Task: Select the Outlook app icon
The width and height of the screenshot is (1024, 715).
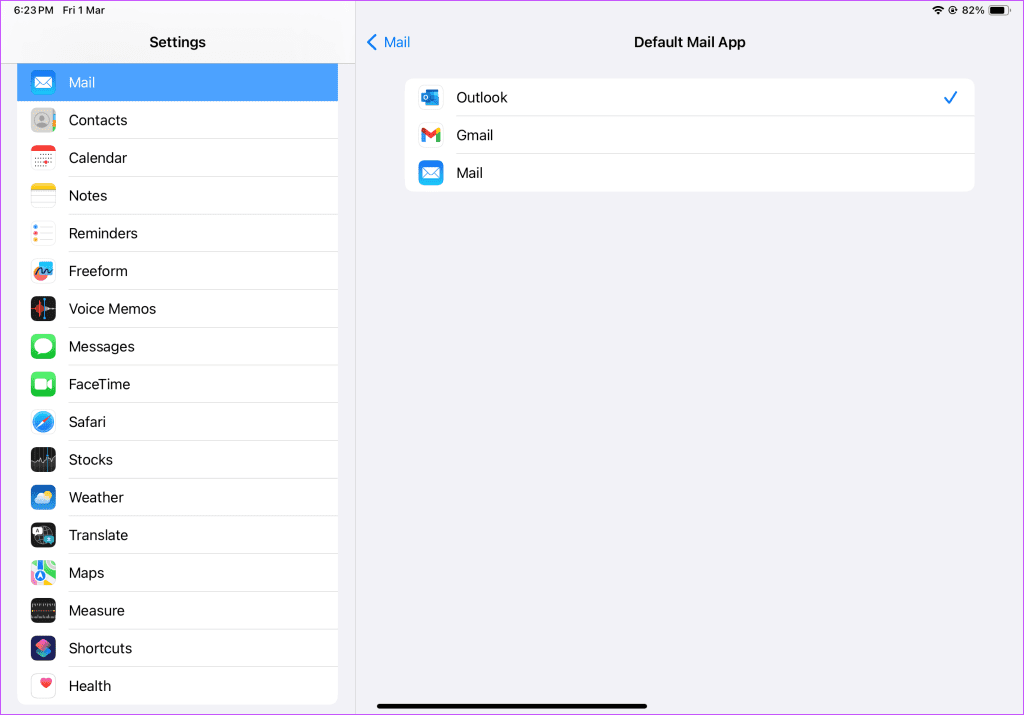Action: 430,97
